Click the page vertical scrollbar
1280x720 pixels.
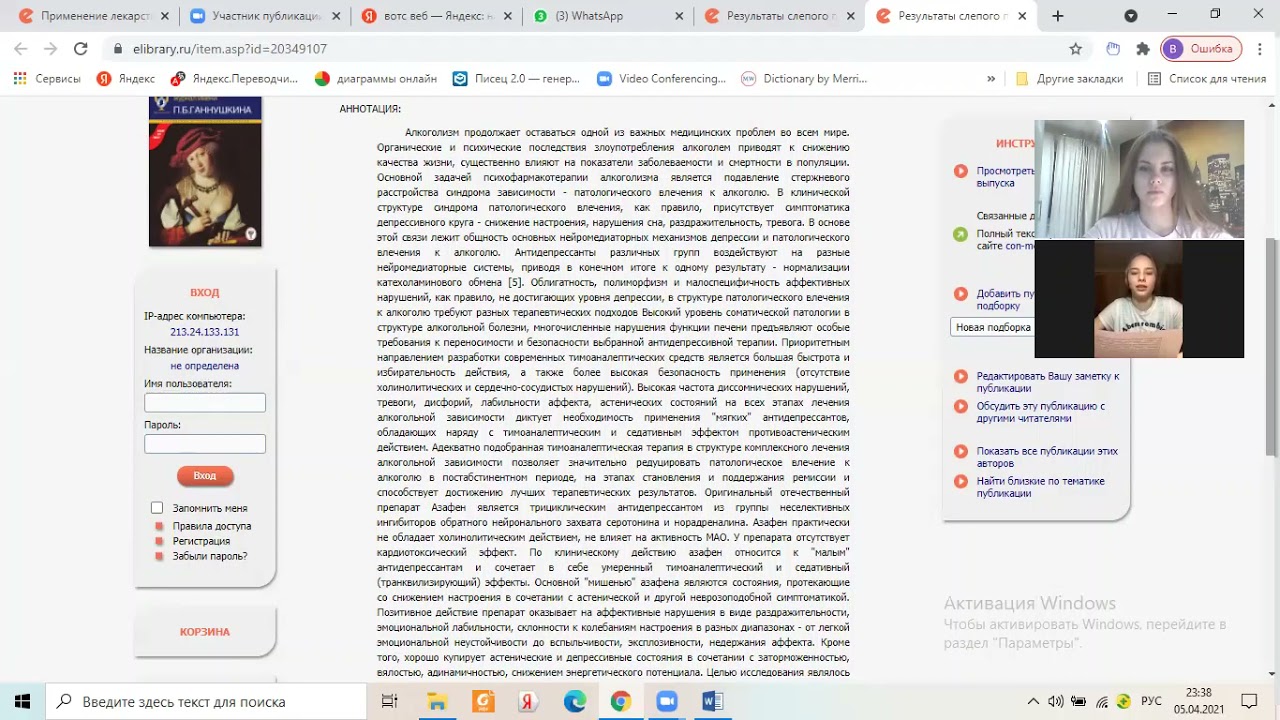pyautogui.click(x=1272, y=348)
